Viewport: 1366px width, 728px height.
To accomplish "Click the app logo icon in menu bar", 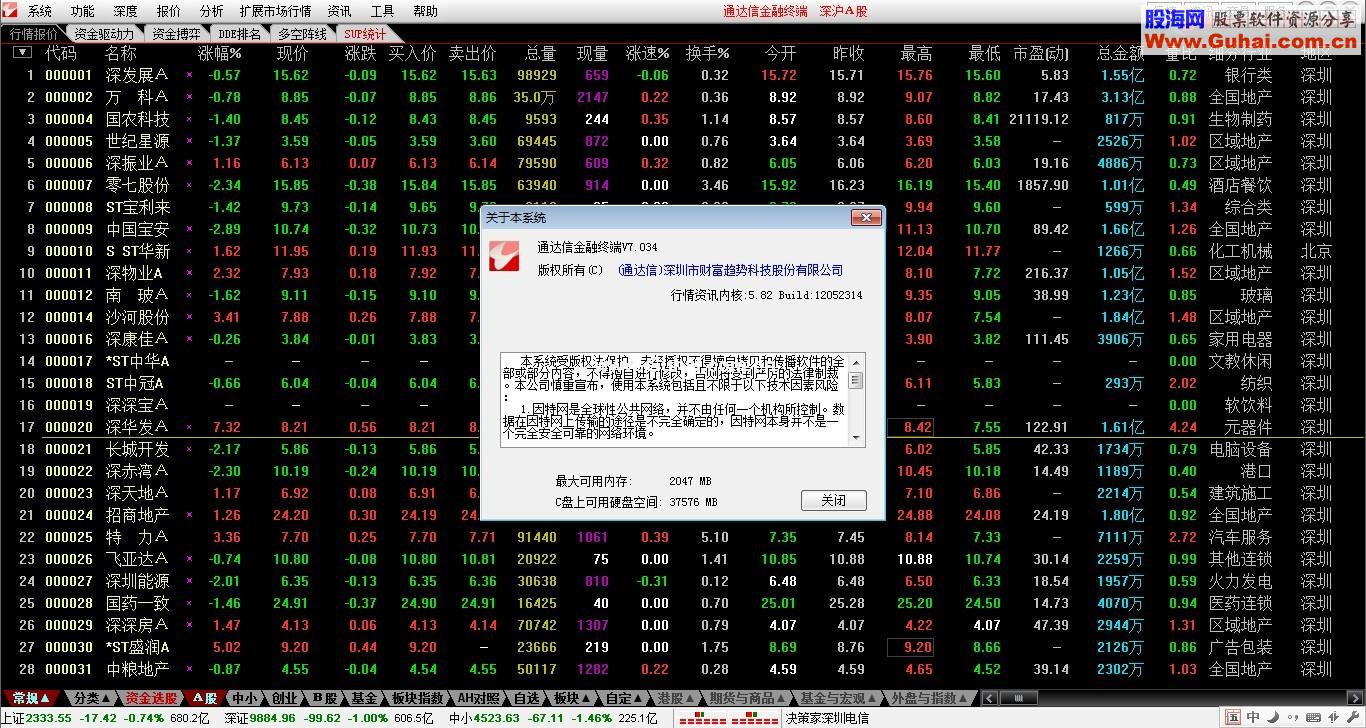I will 11,11.
